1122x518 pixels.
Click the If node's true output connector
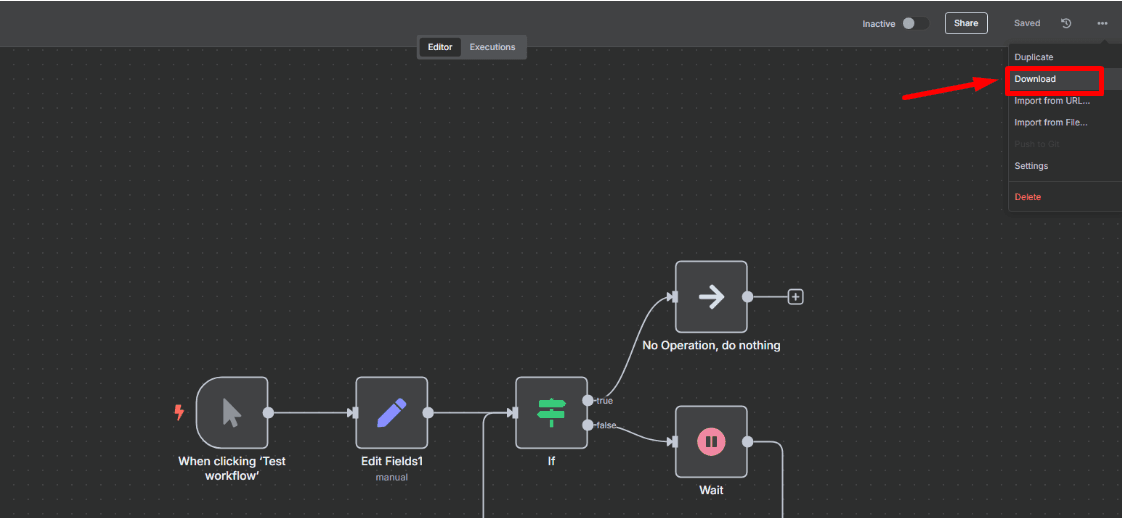[587, 400]
